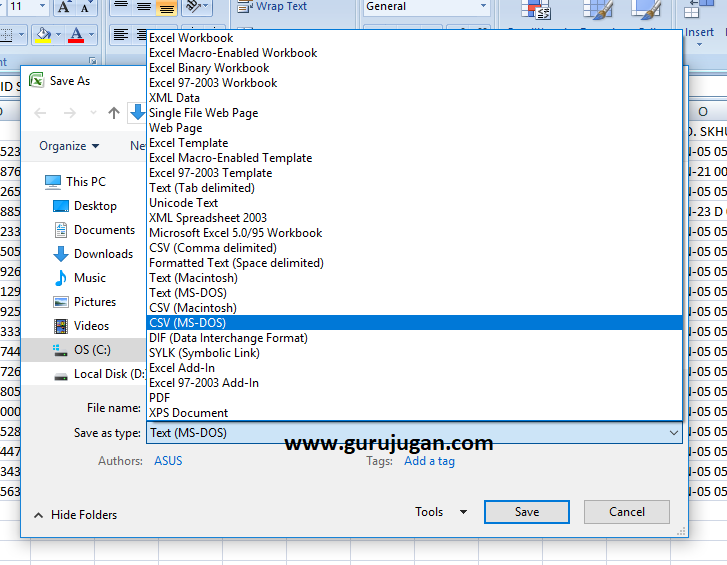Click the Fill Color bucket icon

click(44, 34)
